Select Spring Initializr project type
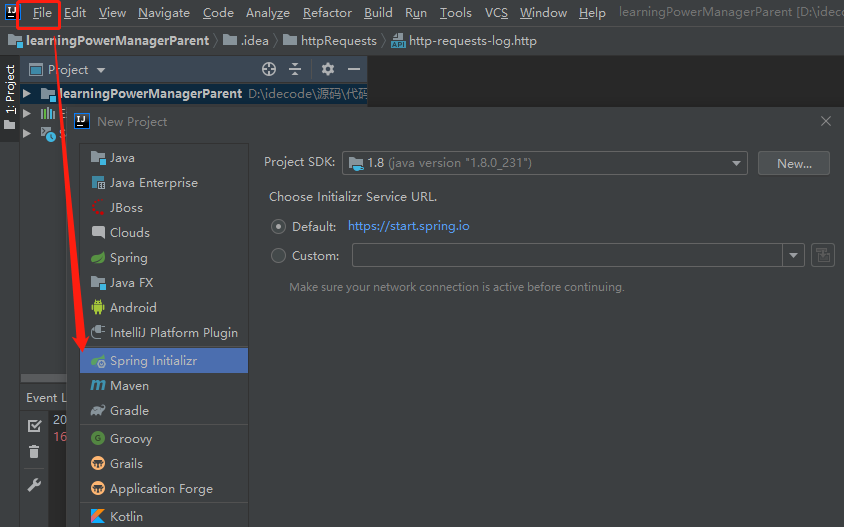 pos(164,361)
